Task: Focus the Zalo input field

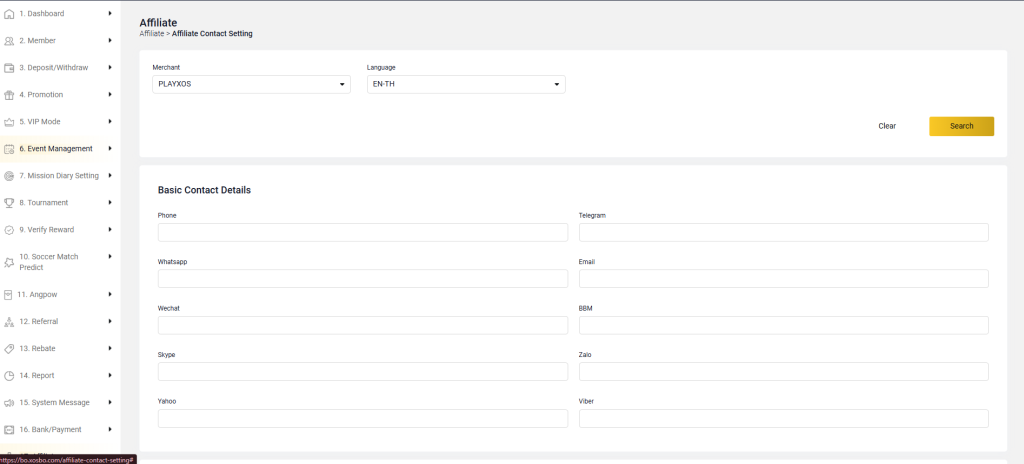Action: 784,372
